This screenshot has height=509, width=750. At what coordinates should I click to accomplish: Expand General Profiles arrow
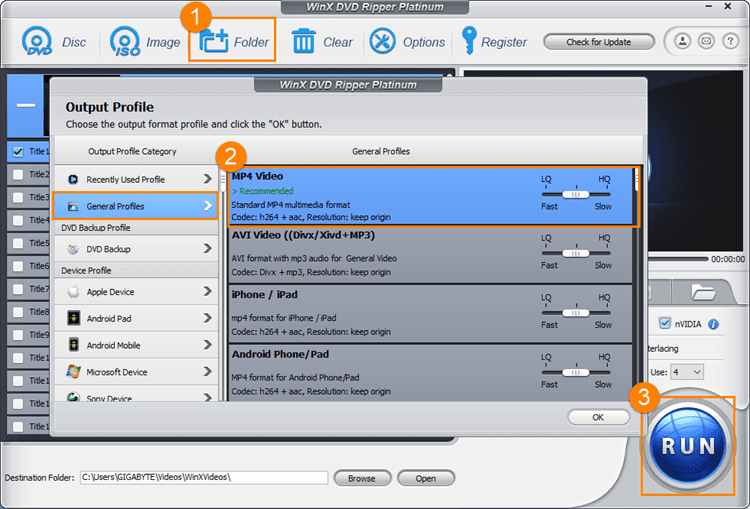point(208,206)
